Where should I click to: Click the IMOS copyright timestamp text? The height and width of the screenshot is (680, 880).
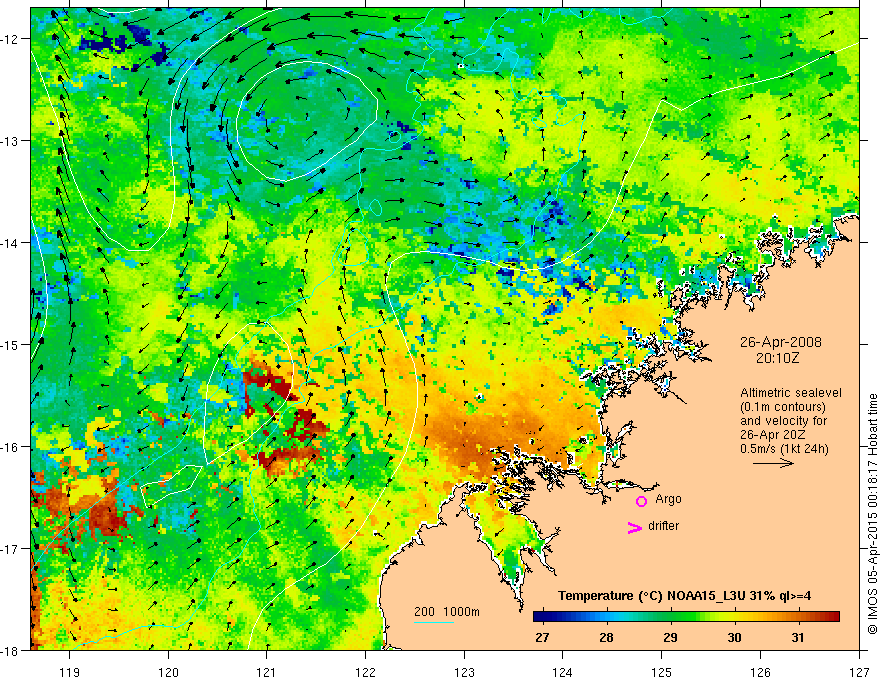[x=873, y=514]
